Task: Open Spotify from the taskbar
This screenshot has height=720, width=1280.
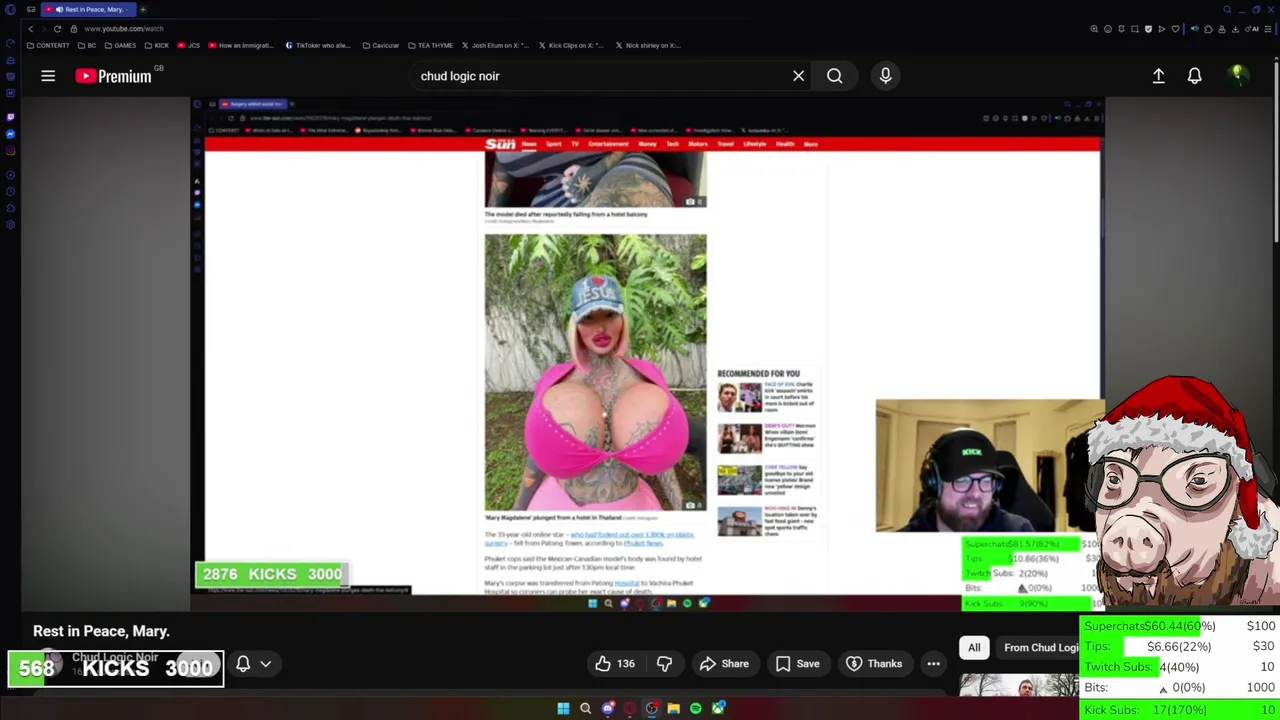Action: tap(695, 709)
